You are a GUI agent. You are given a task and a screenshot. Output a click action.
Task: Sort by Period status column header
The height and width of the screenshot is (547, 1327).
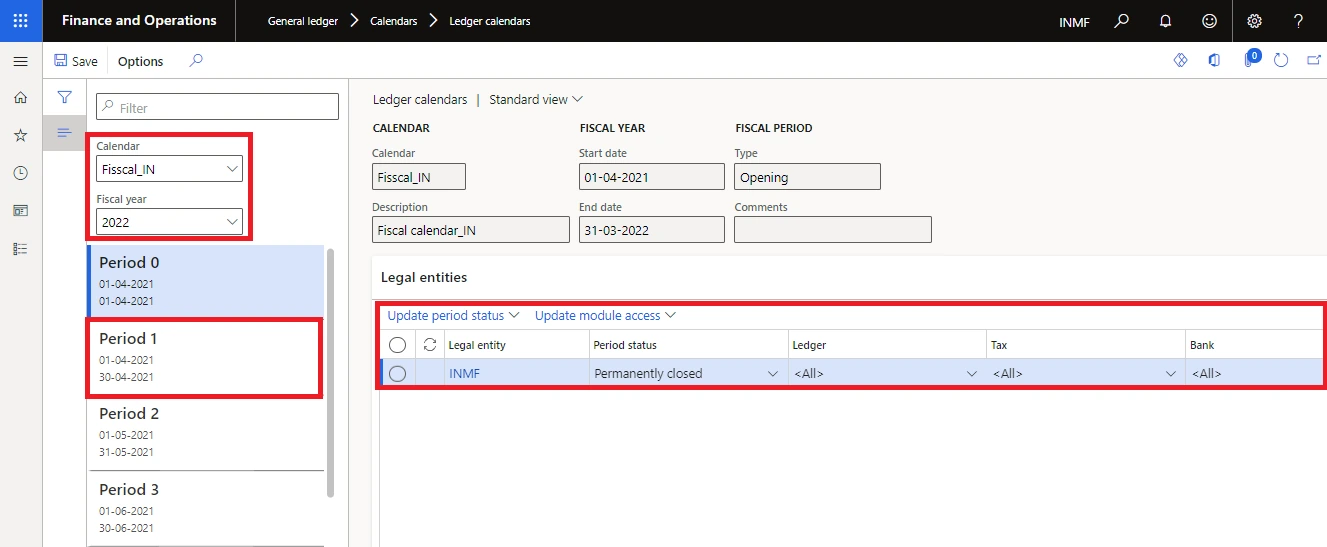[625, 345]
